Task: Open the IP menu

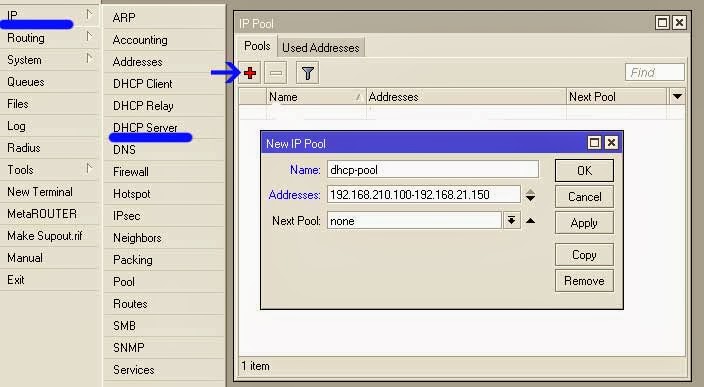Action: pos(48,16)
